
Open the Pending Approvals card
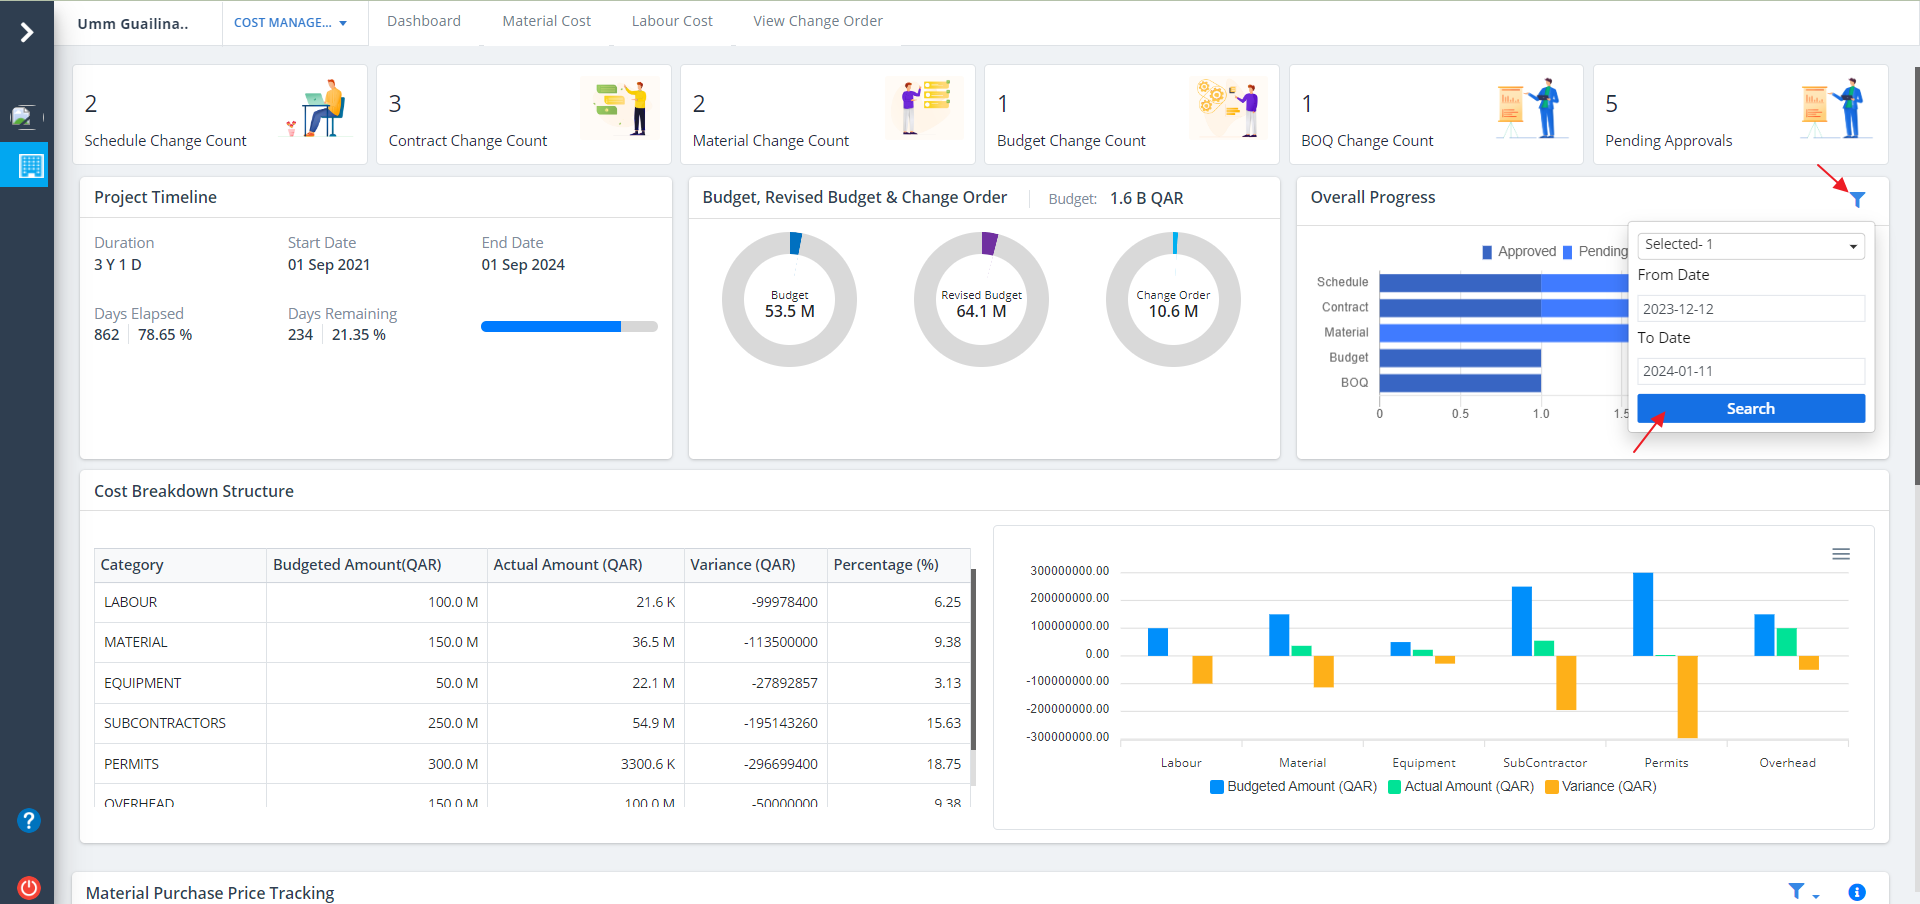pyautogui.click(x=1739, y=115)
